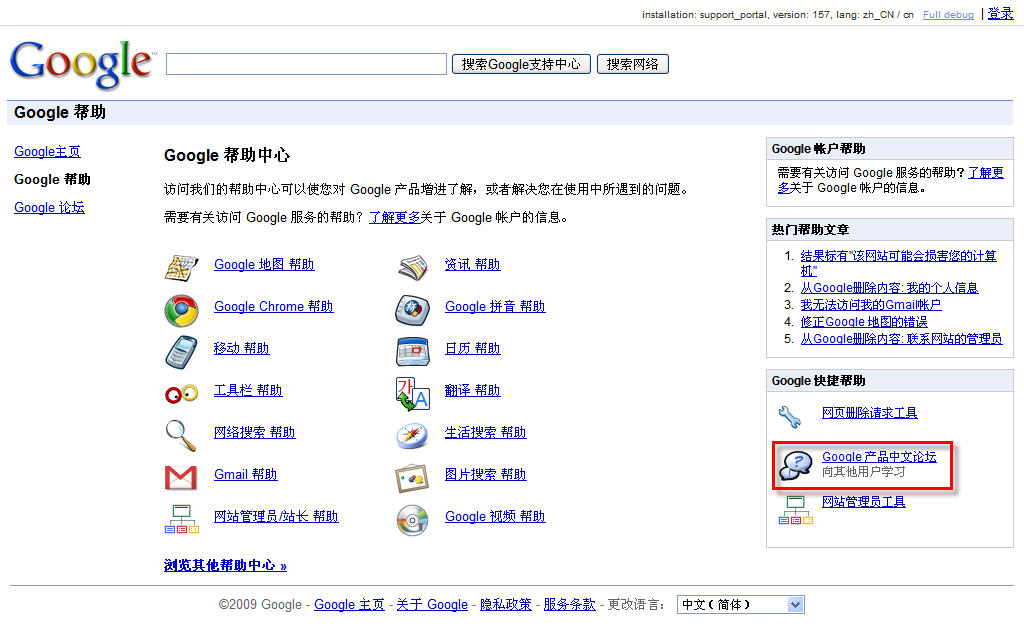Click the news newspaper icon
This screenshot has height=641, width=1024.
413,268
